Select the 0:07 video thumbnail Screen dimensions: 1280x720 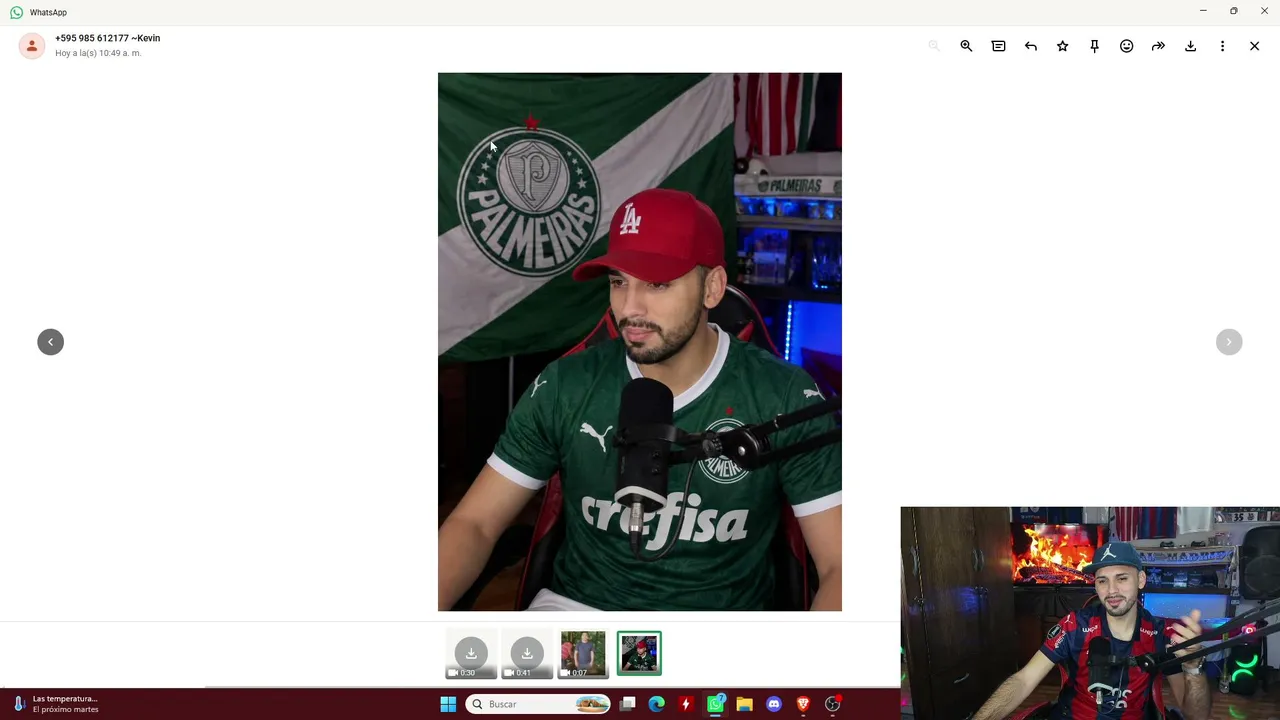pyautogui.click(x=583, y=654)
